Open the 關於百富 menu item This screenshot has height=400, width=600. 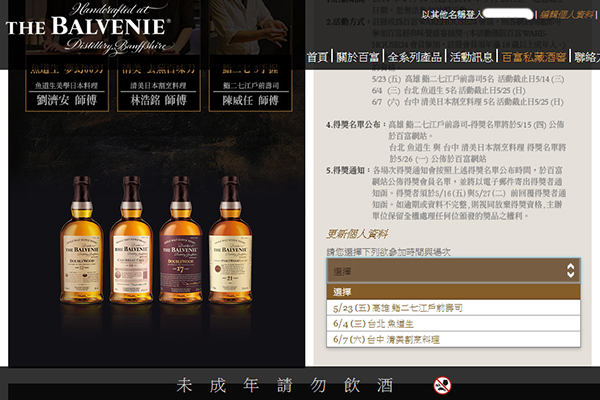357,57
